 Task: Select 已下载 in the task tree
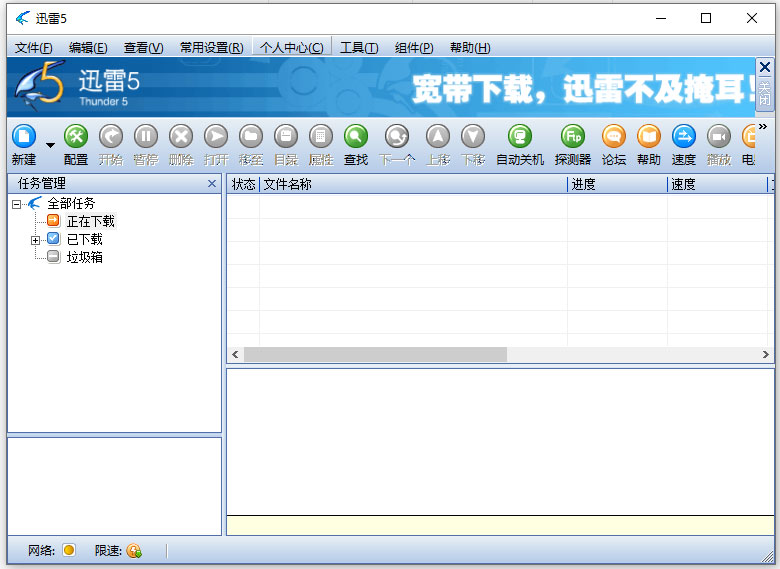(x=85, y=240)
